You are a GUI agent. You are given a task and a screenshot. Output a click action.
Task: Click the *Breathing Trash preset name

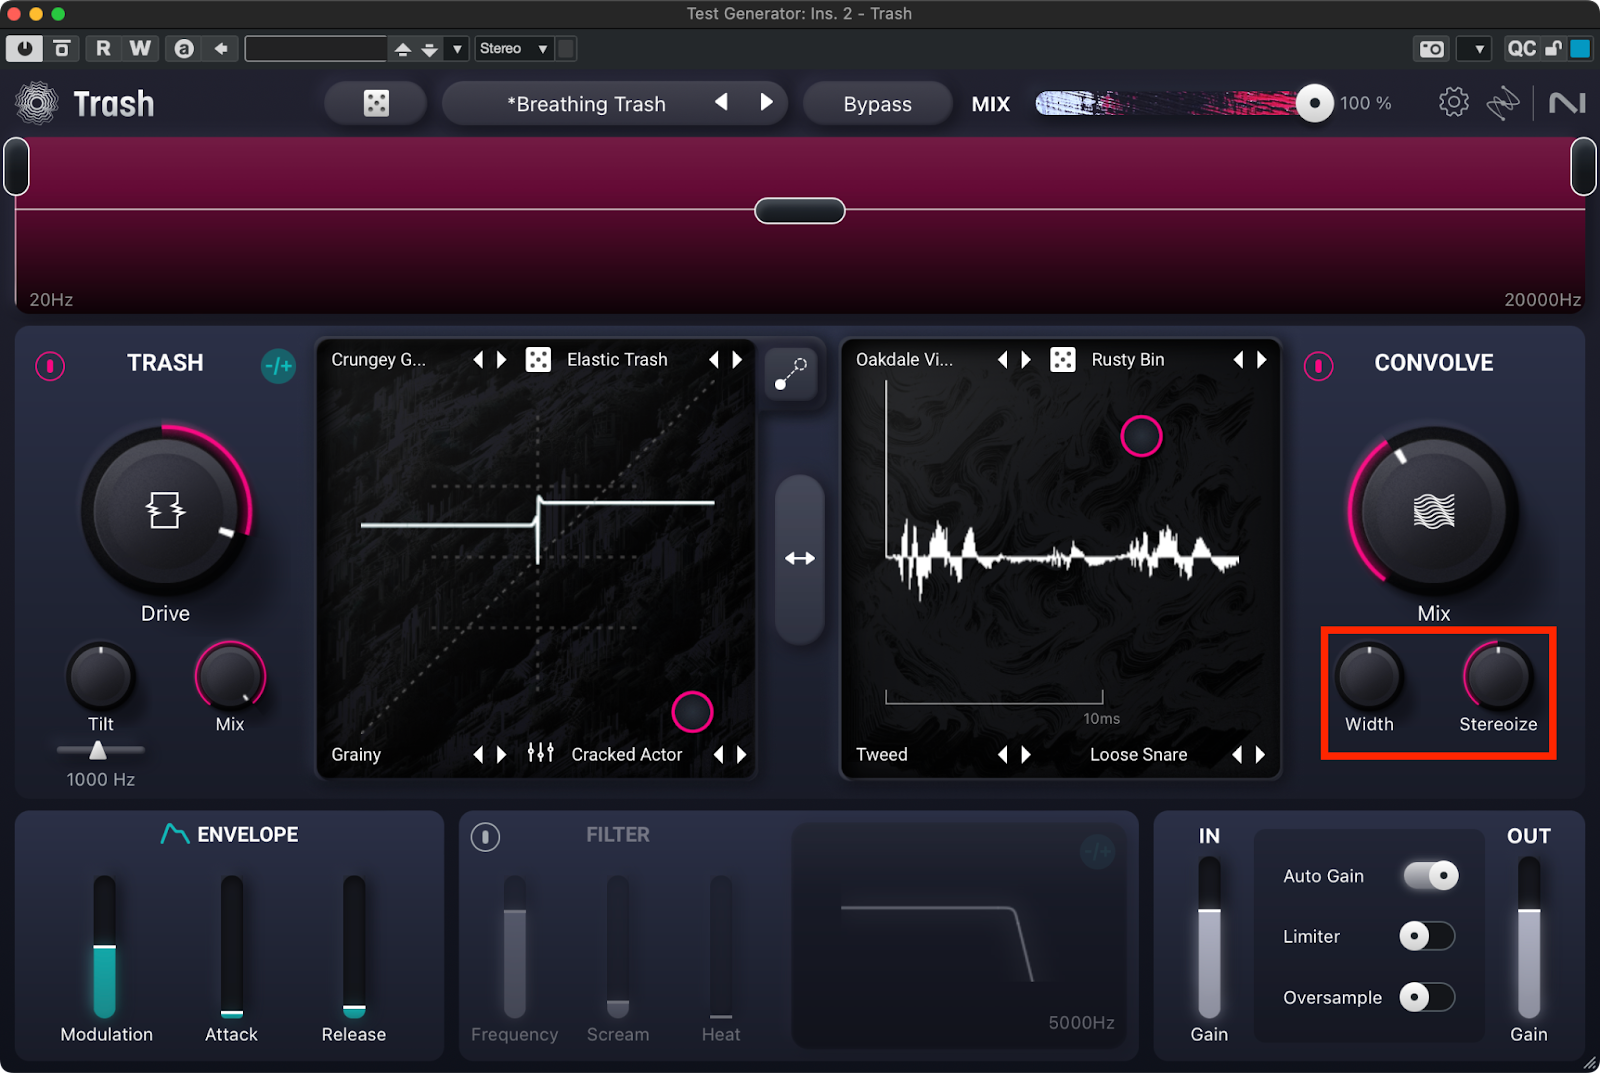click(x=586, y=104)
